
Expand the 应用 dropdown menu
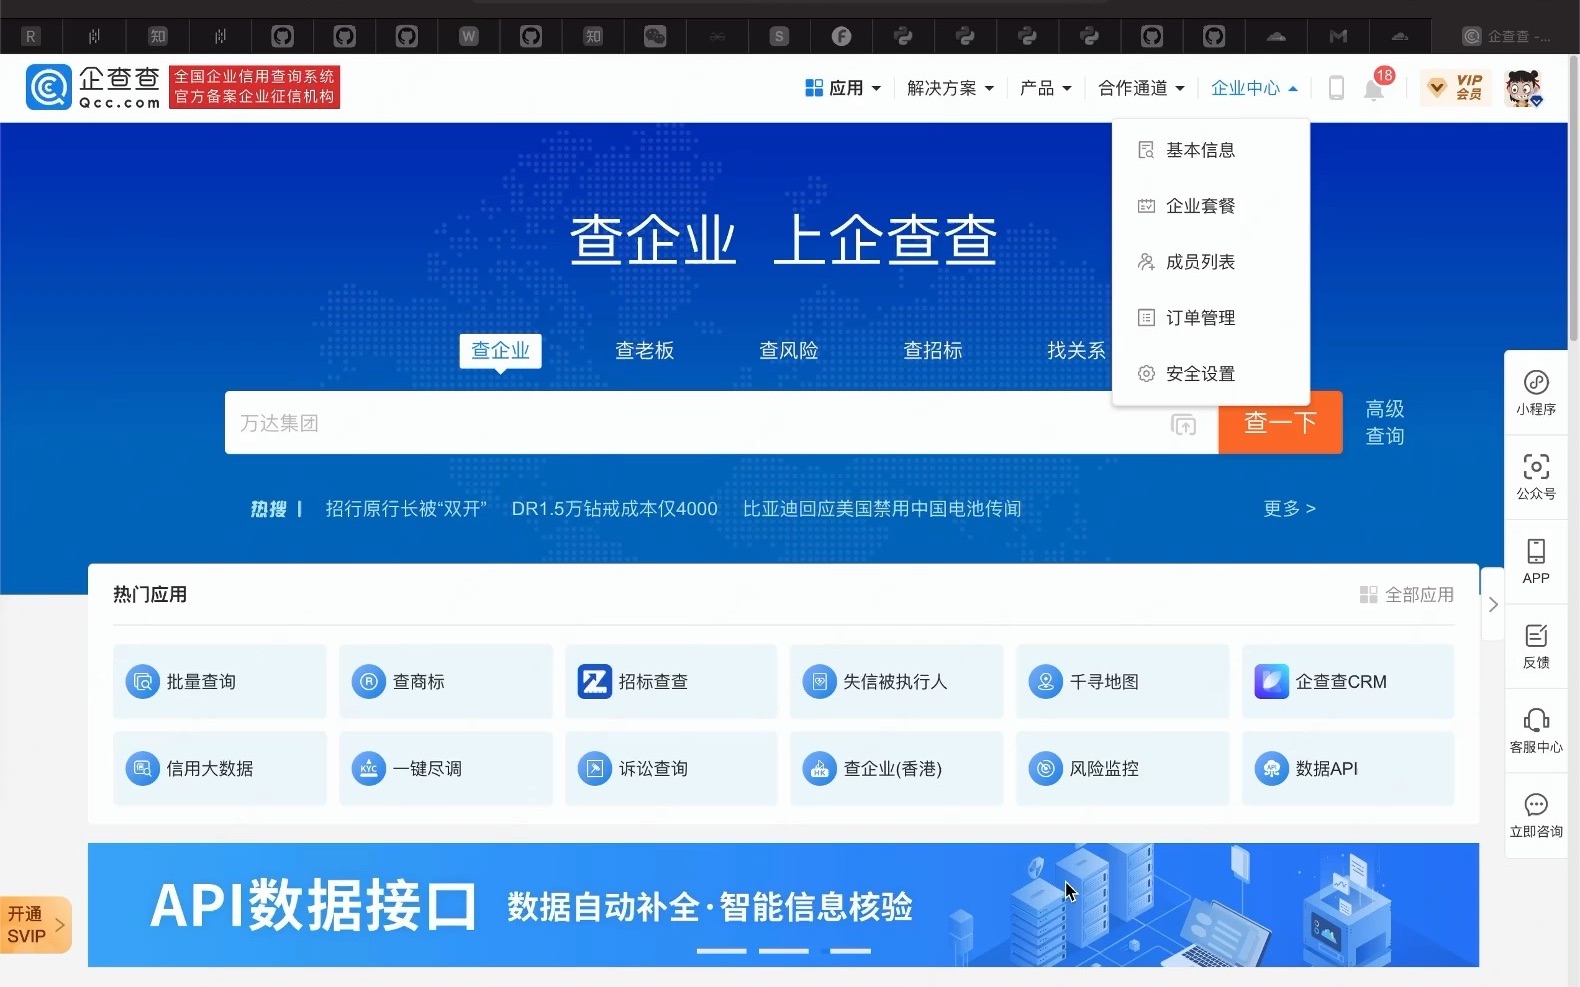pos(843,88)
